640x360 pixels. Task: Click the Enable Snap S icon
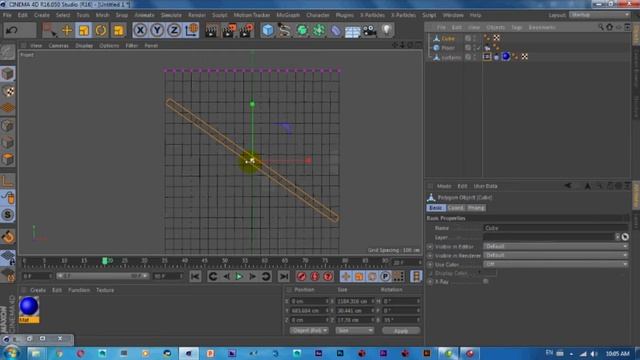coord(8,215)
